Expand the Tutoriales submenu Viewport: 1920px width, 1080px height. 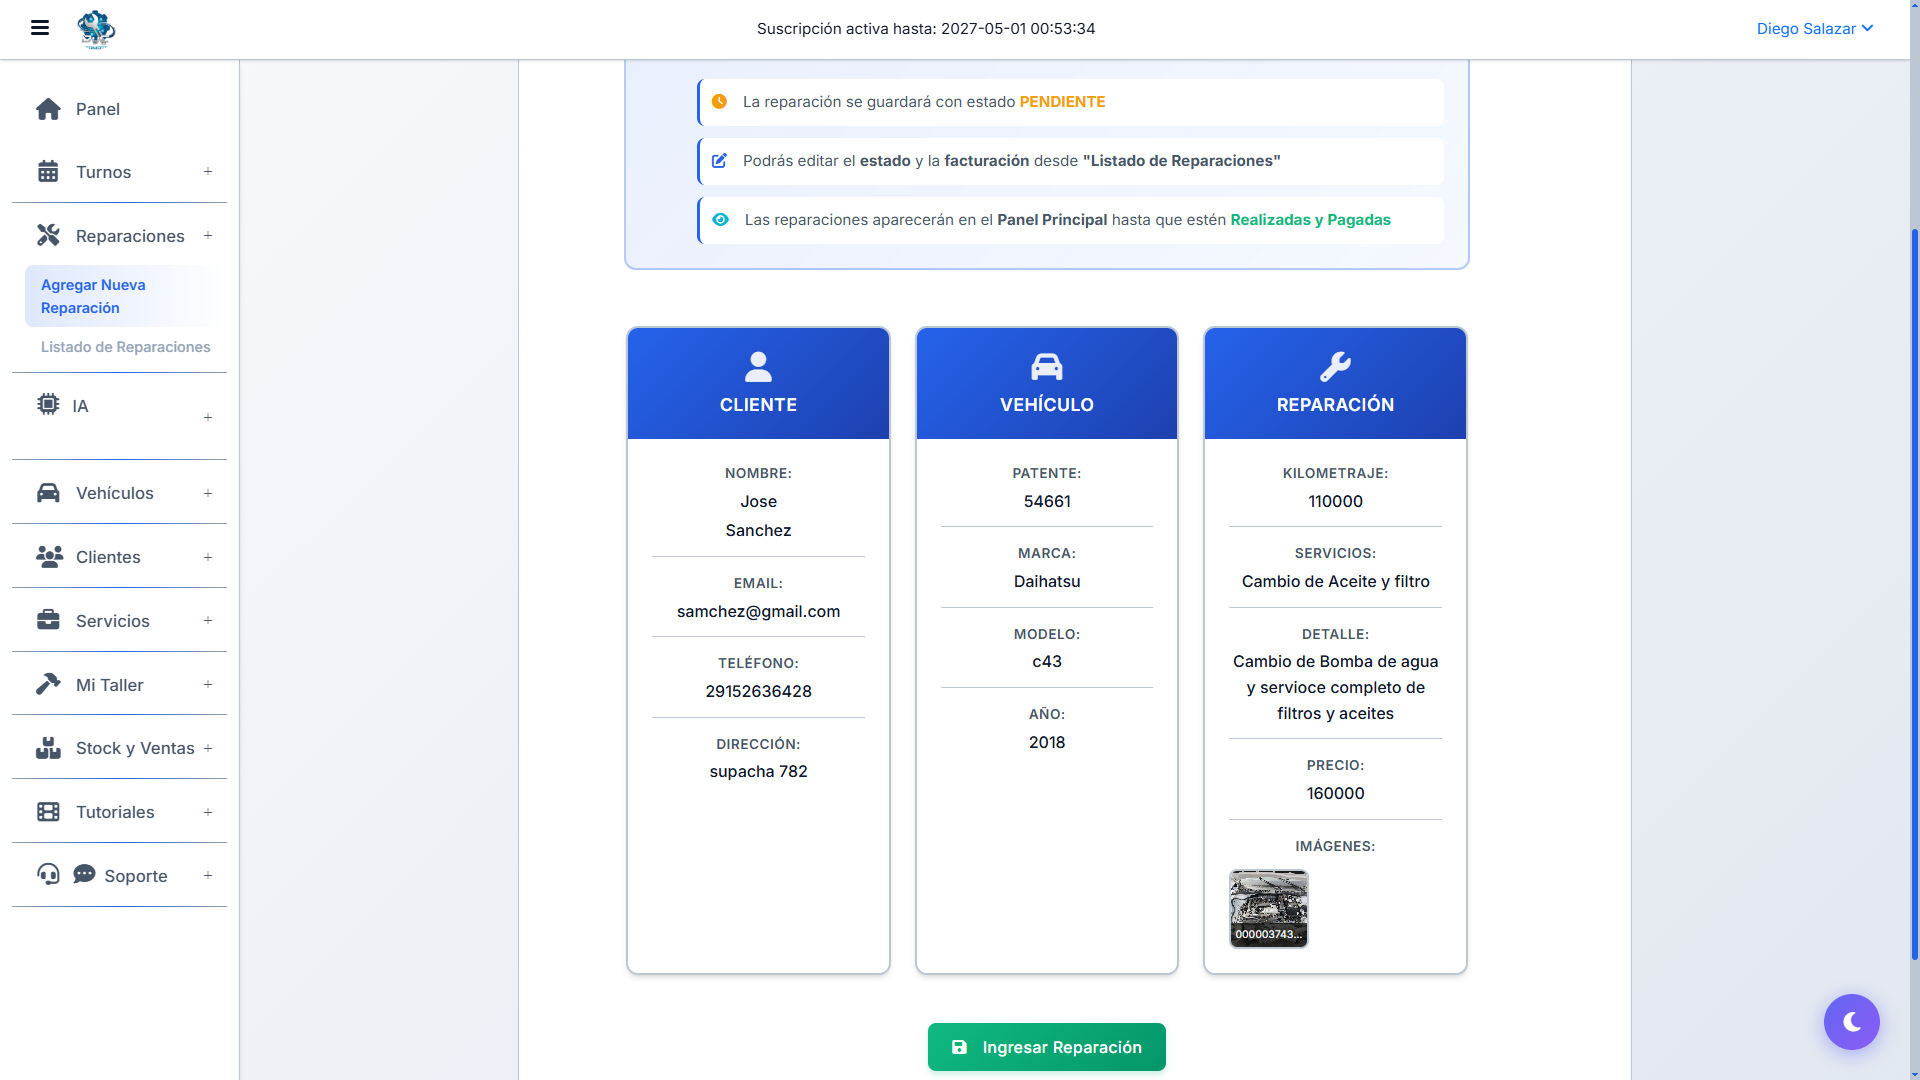coord(208,812)
